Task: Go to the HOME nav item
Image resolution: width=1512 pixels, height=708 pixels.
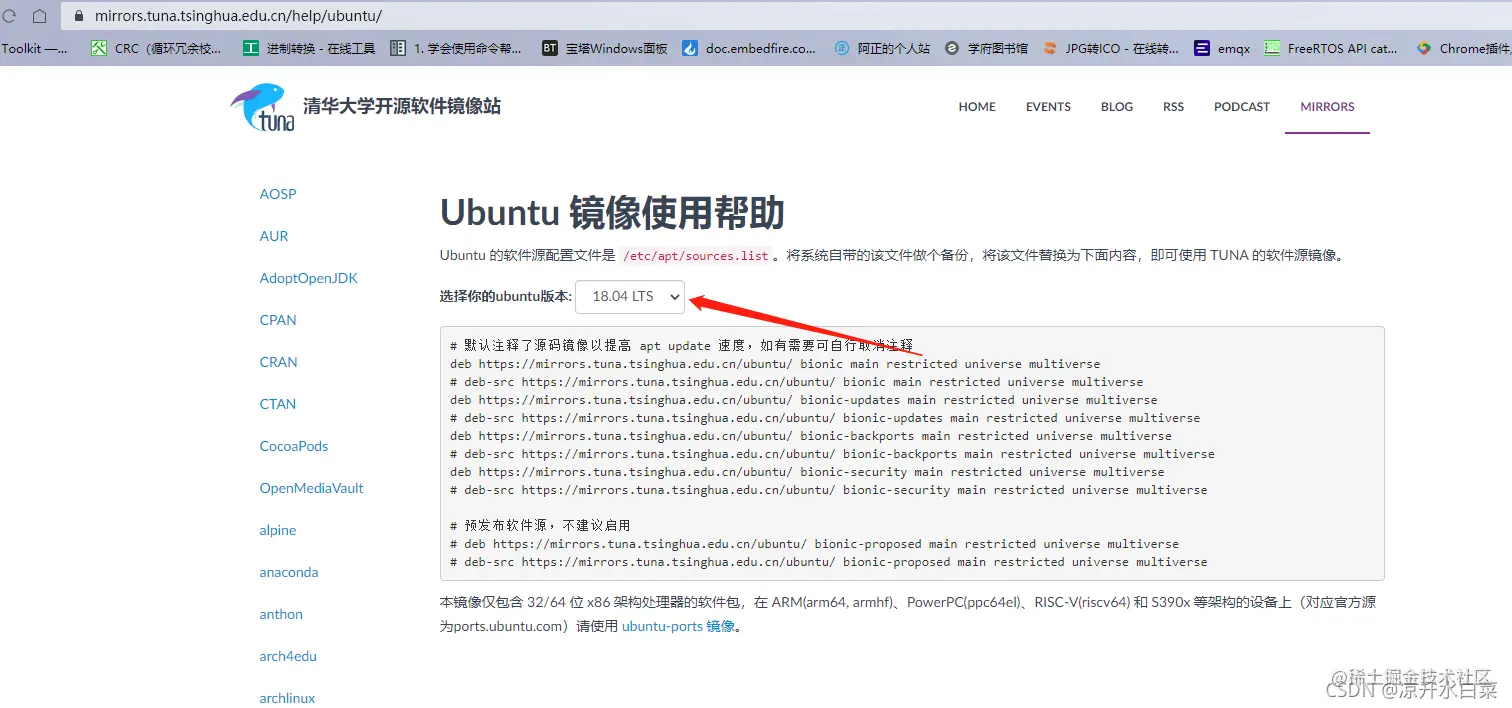Action: tap(977, 107)
